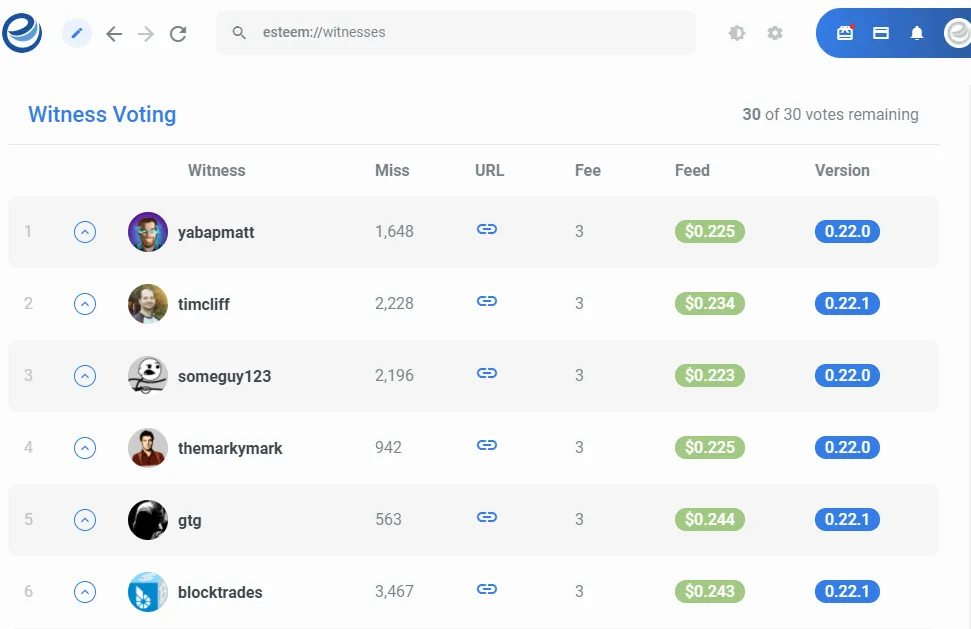Vote for witness timcliff
This screenshot has height=629, width=971.
85,303
